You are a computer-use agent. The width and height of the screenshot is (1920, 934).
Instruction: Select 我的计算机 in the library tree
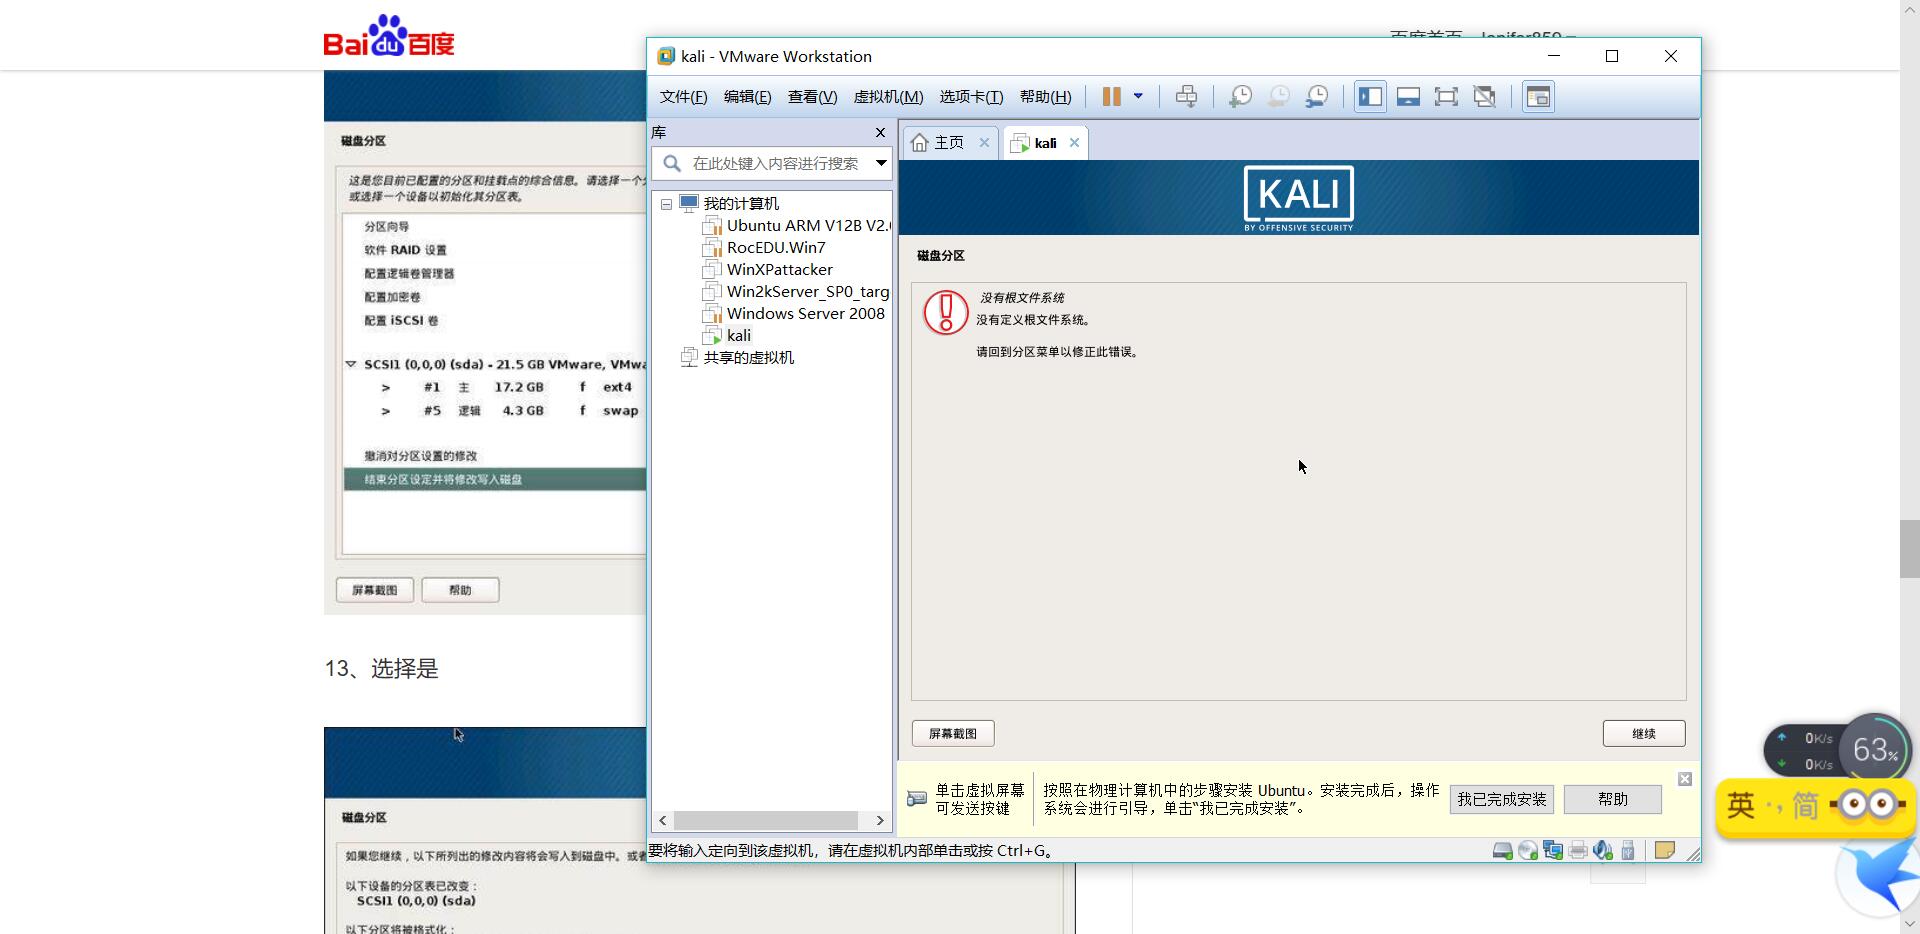coord(740,203)
